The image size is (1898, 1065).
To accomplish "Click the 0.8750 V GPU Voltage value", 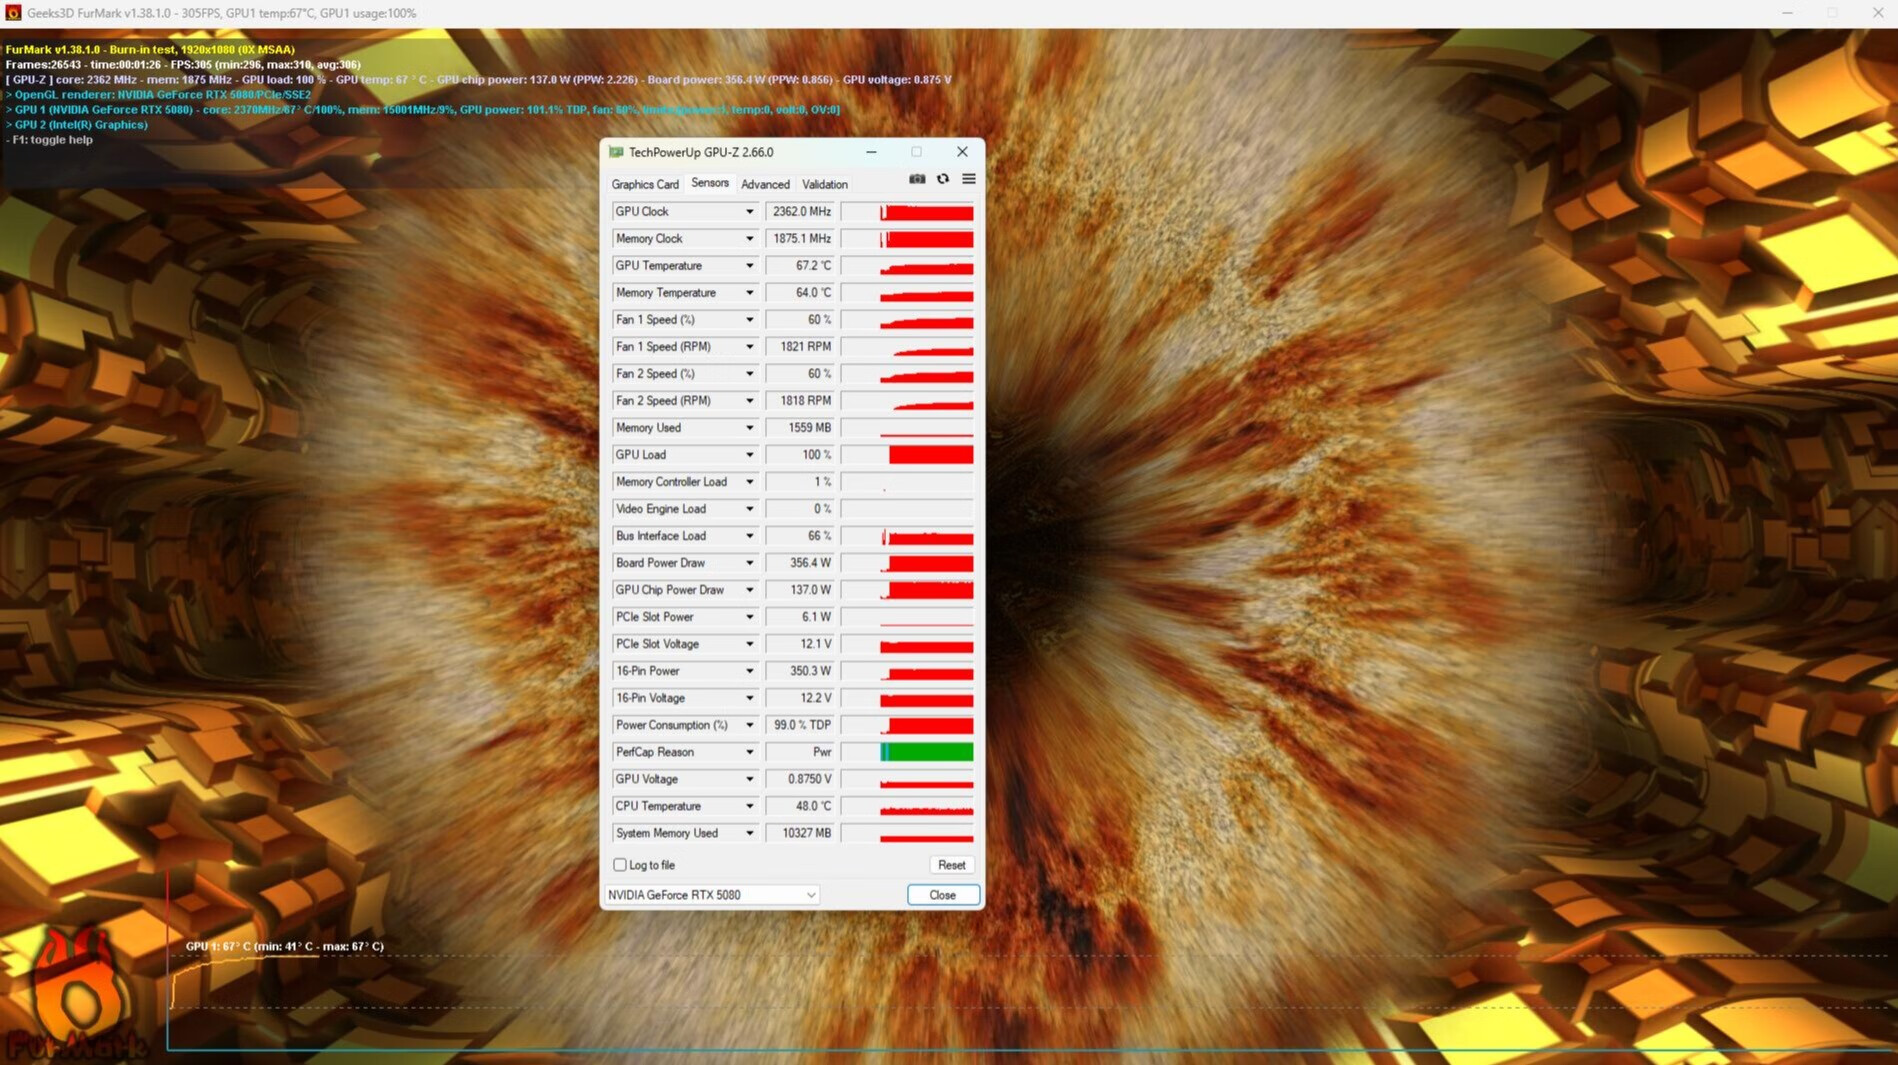I will pyautogui.click(x=800, y=779).
